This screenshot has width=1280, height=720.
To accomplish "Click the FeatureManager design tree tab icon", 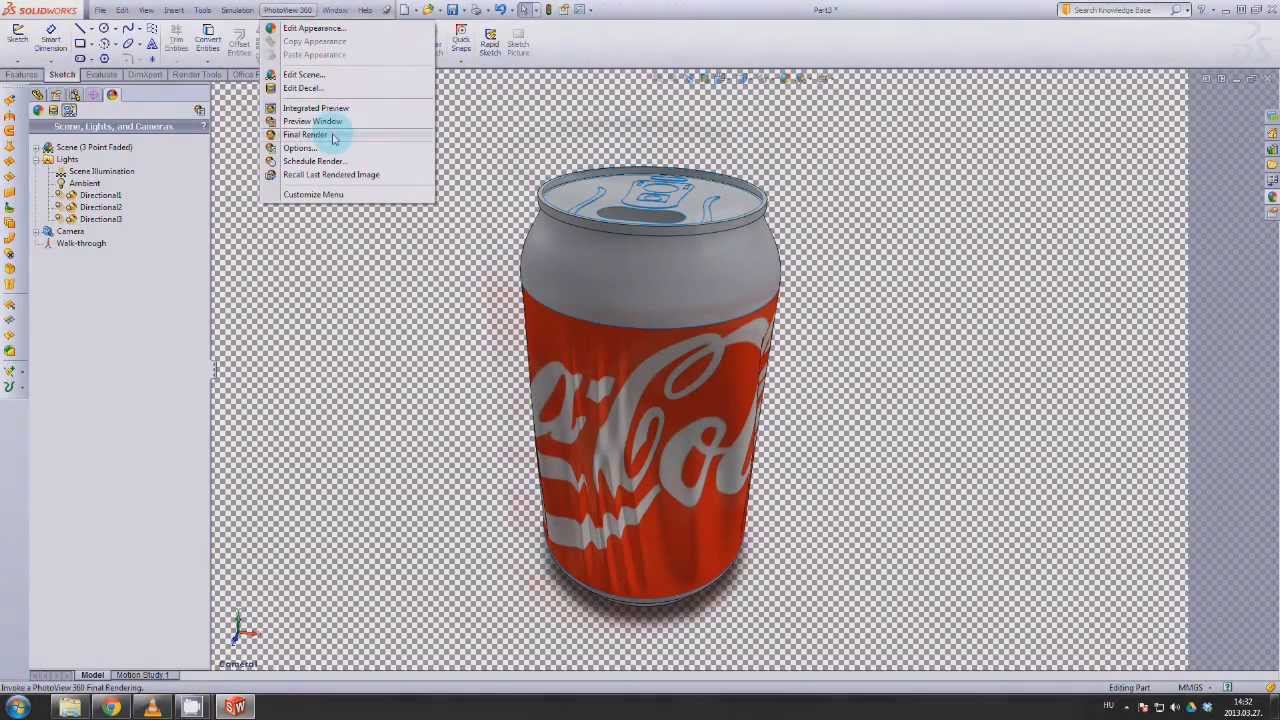I will coord(38,95).
